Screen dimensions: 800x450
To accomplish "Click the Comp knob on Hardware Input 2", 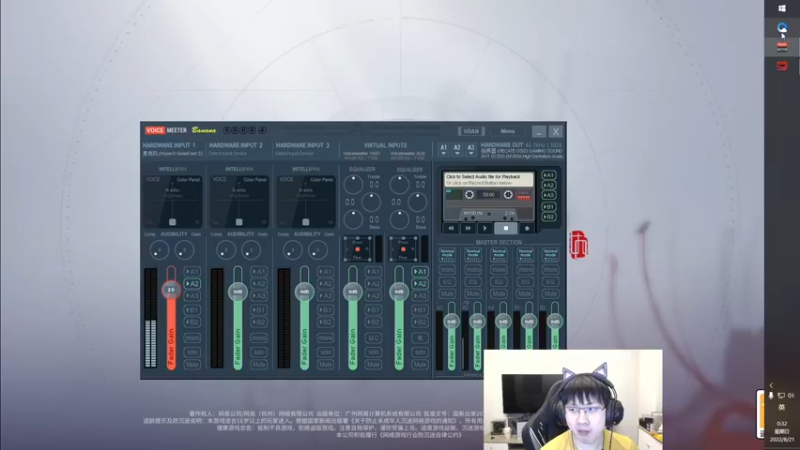I will [x=226, y=250].
